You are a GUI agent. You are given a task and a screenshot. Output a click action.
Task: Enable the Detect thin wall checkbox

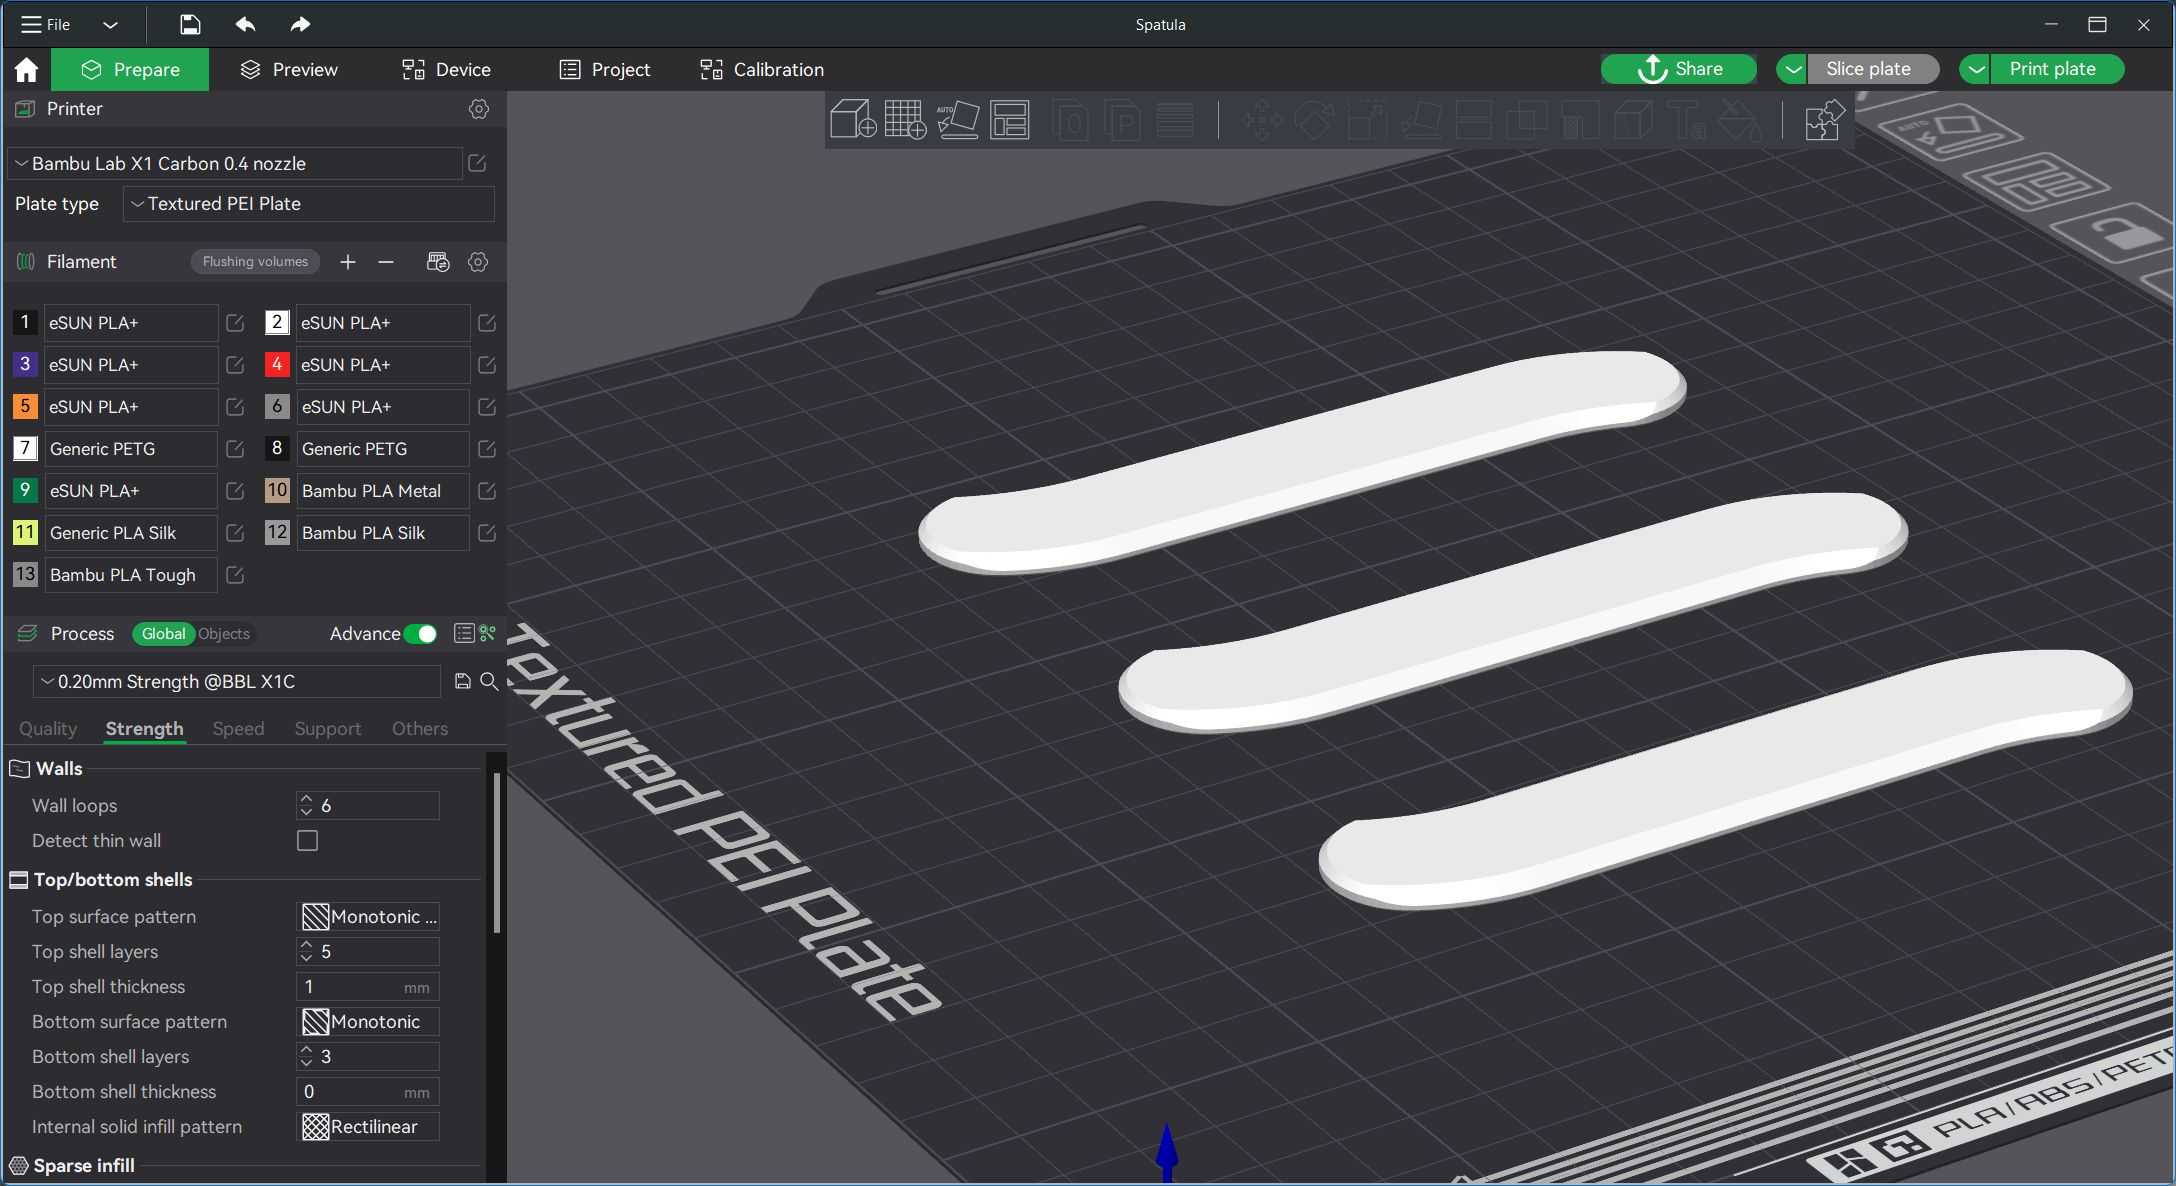coord(308,841)
